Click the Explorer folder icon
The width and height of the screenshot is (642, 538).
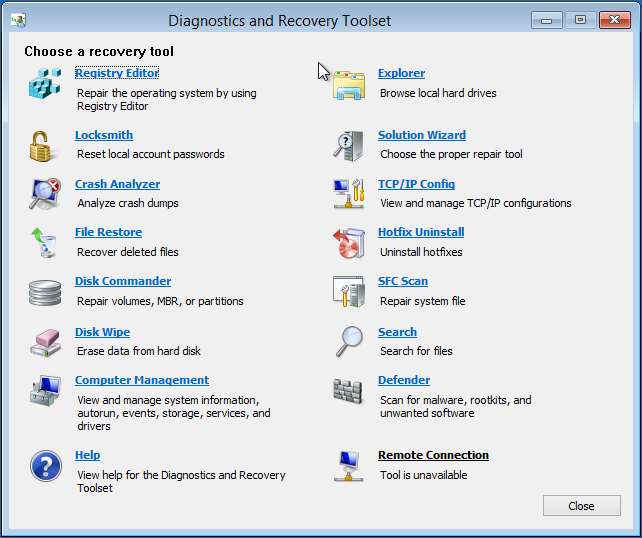click(349, 84)
